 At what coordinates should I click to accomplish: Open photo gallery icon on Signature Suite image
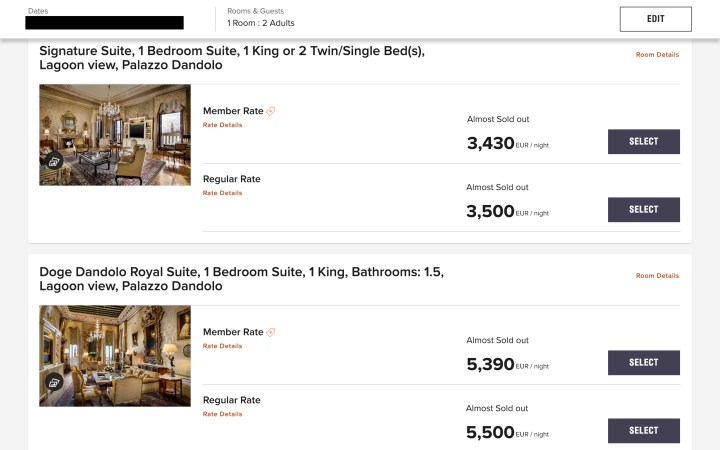tap(54, 161)
